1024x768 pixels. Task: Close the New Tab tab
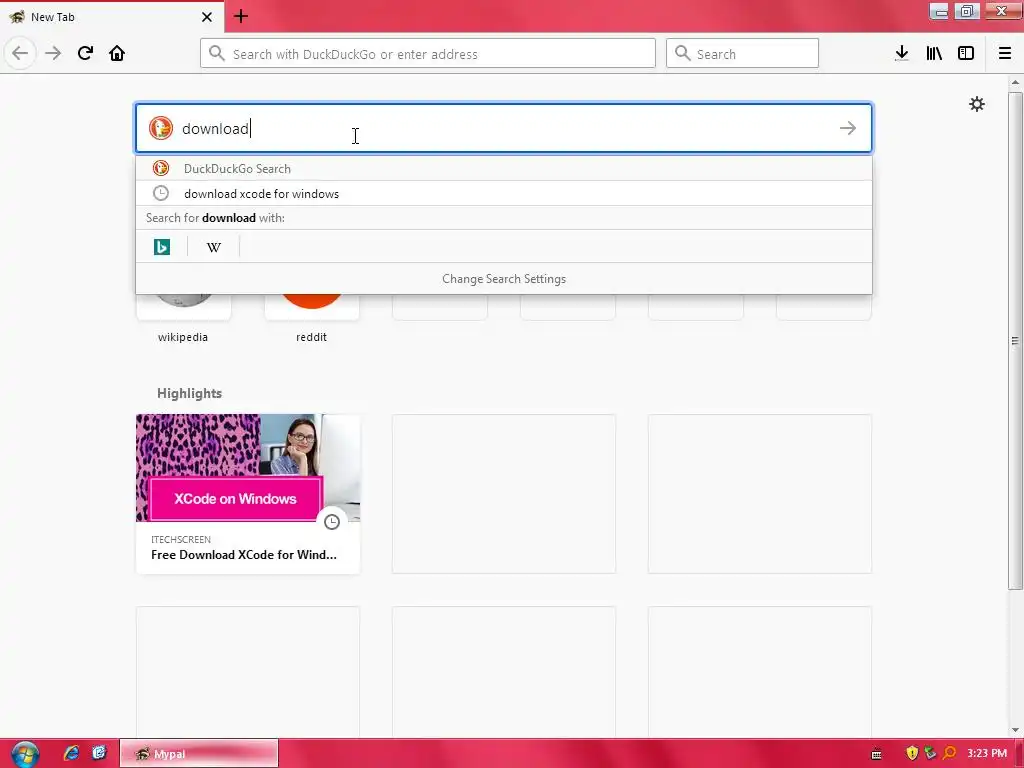point(207,17)
